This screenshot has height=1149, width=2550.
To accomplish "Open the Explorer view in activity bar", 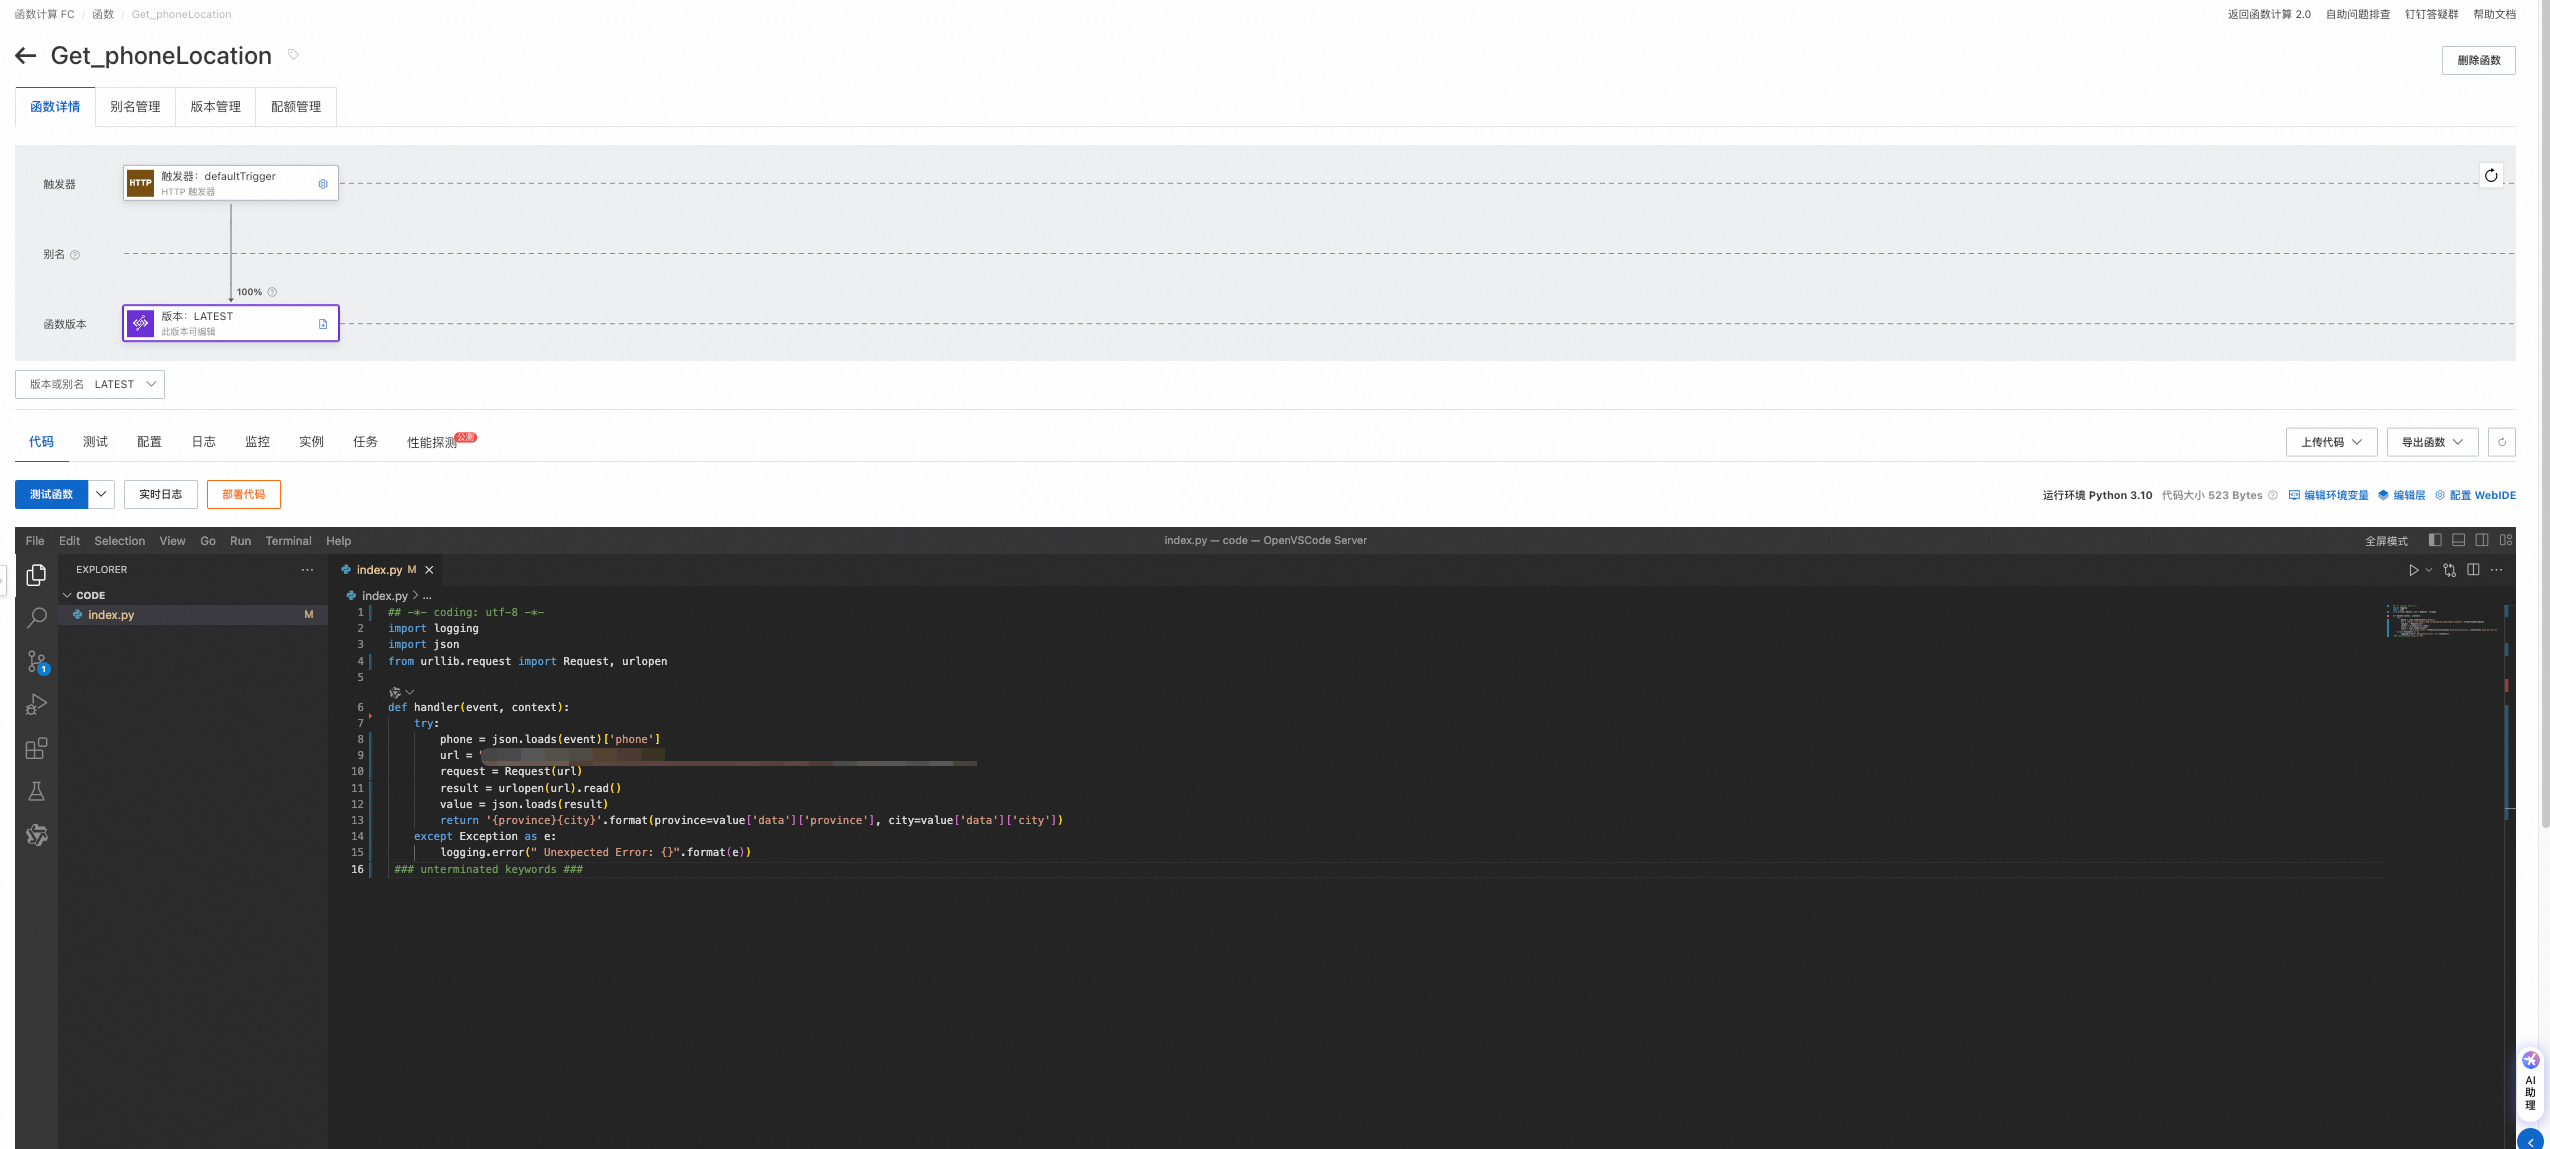I will tap(36, 574).
